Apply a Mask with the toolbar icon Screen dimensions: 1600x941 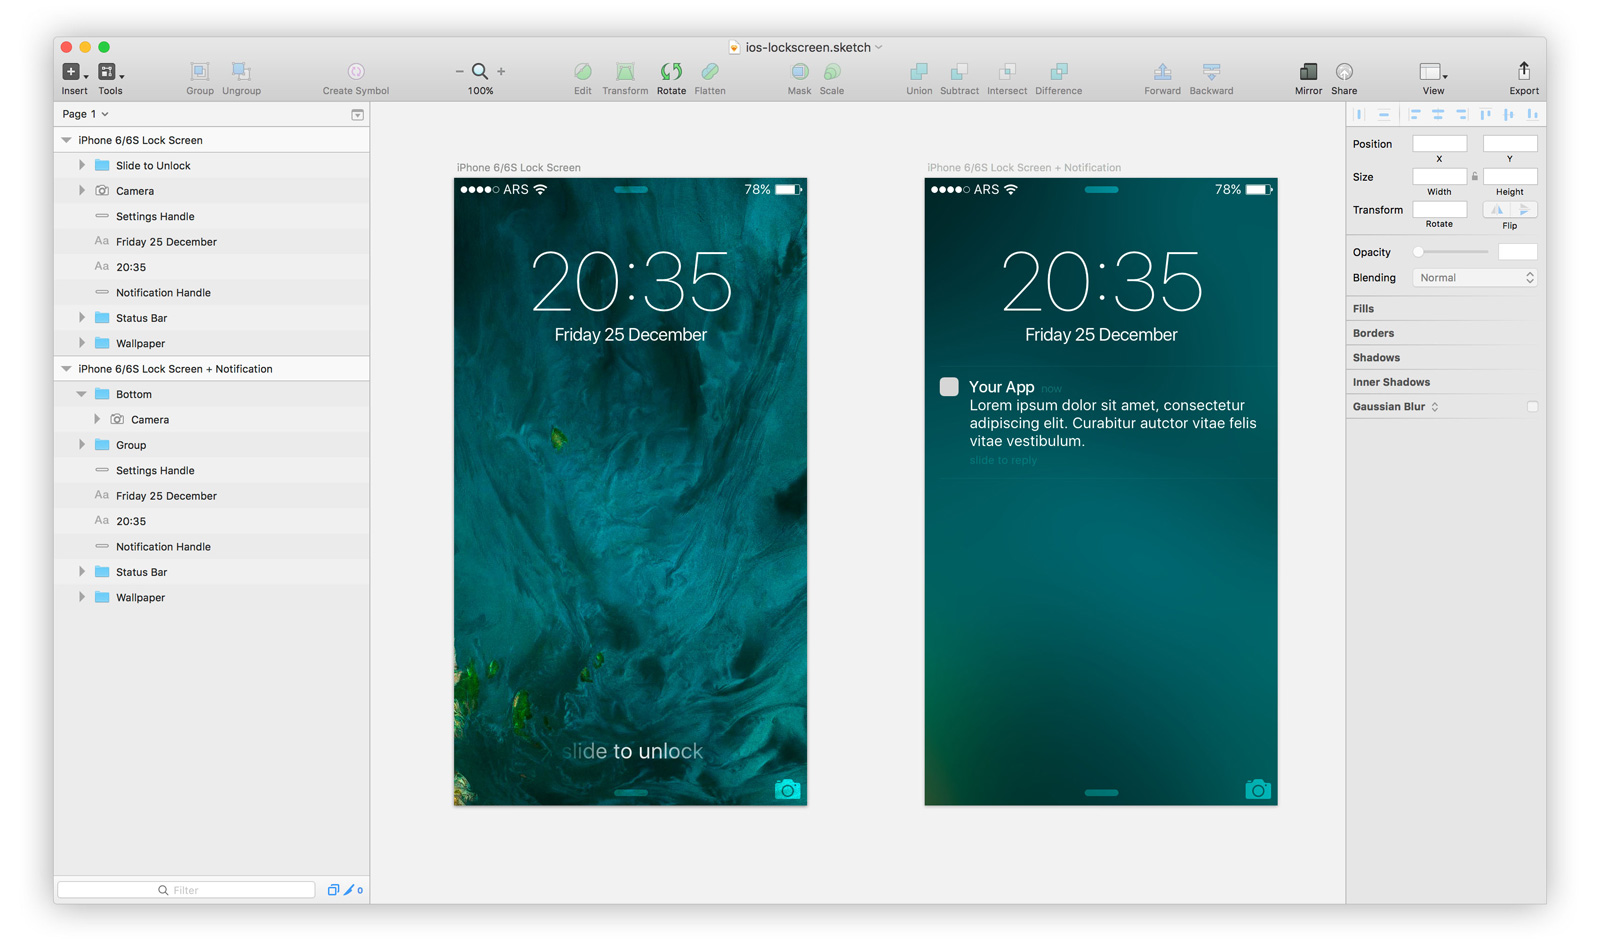pyautogui.click(x=799, y=72)
